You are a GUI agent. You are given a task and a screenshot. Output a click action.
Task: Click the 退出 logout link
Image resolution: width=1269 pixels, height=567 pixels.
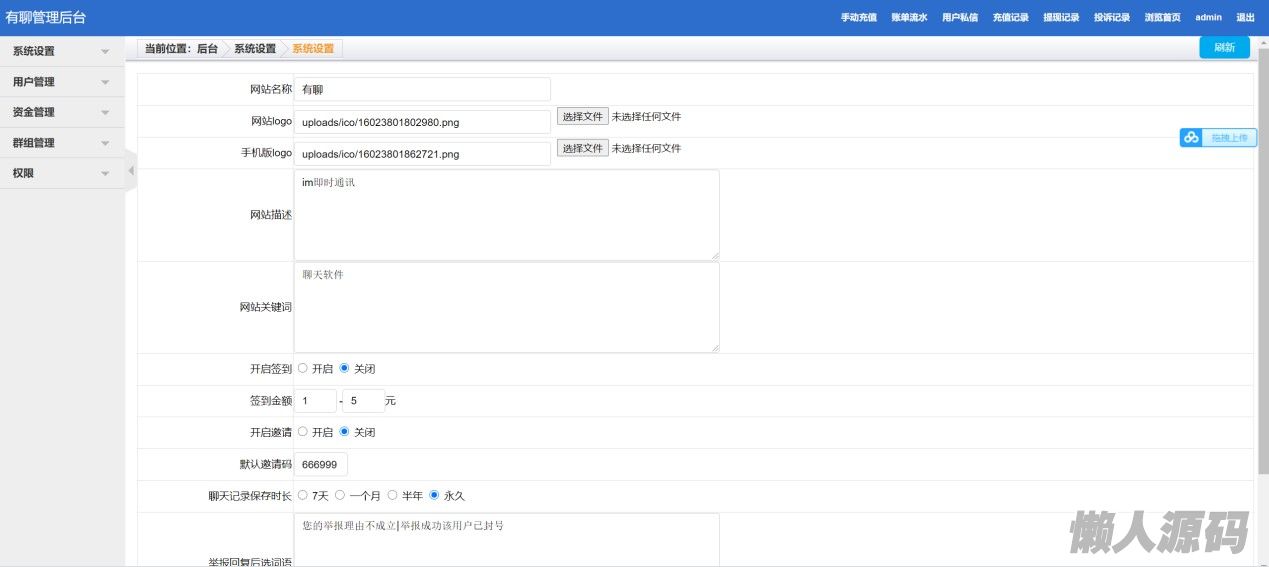1245,18
